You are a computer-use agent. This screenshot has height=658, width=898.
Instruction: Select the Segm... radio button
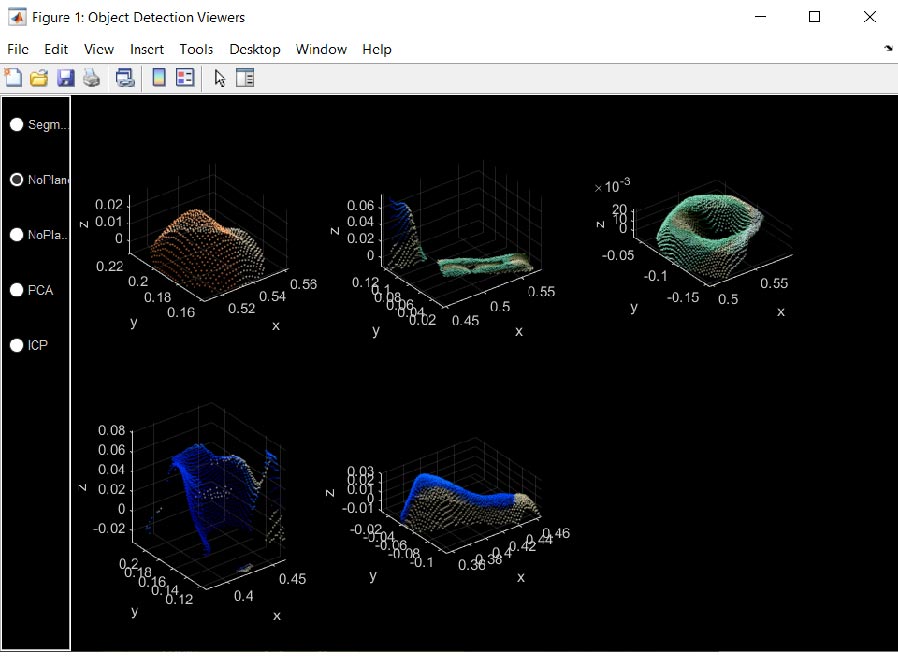click(x=17, y=125)
